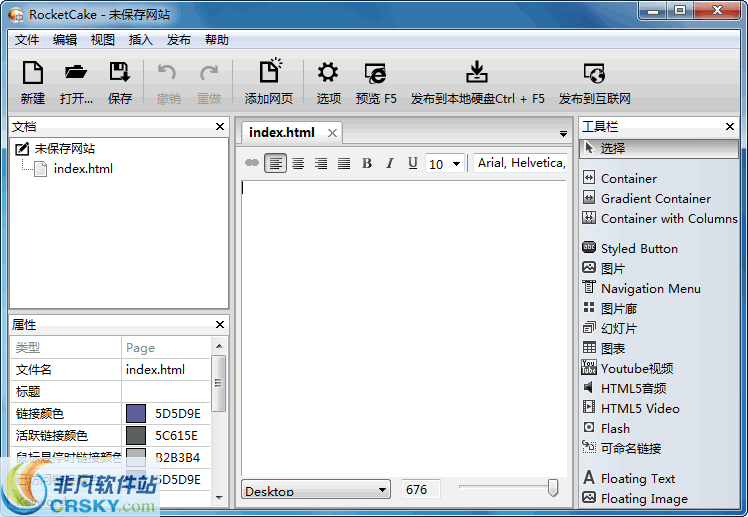Click the 活跃链接颜色 color swatch
Viewport: 748px width, 517px height.
pos(136,435)
